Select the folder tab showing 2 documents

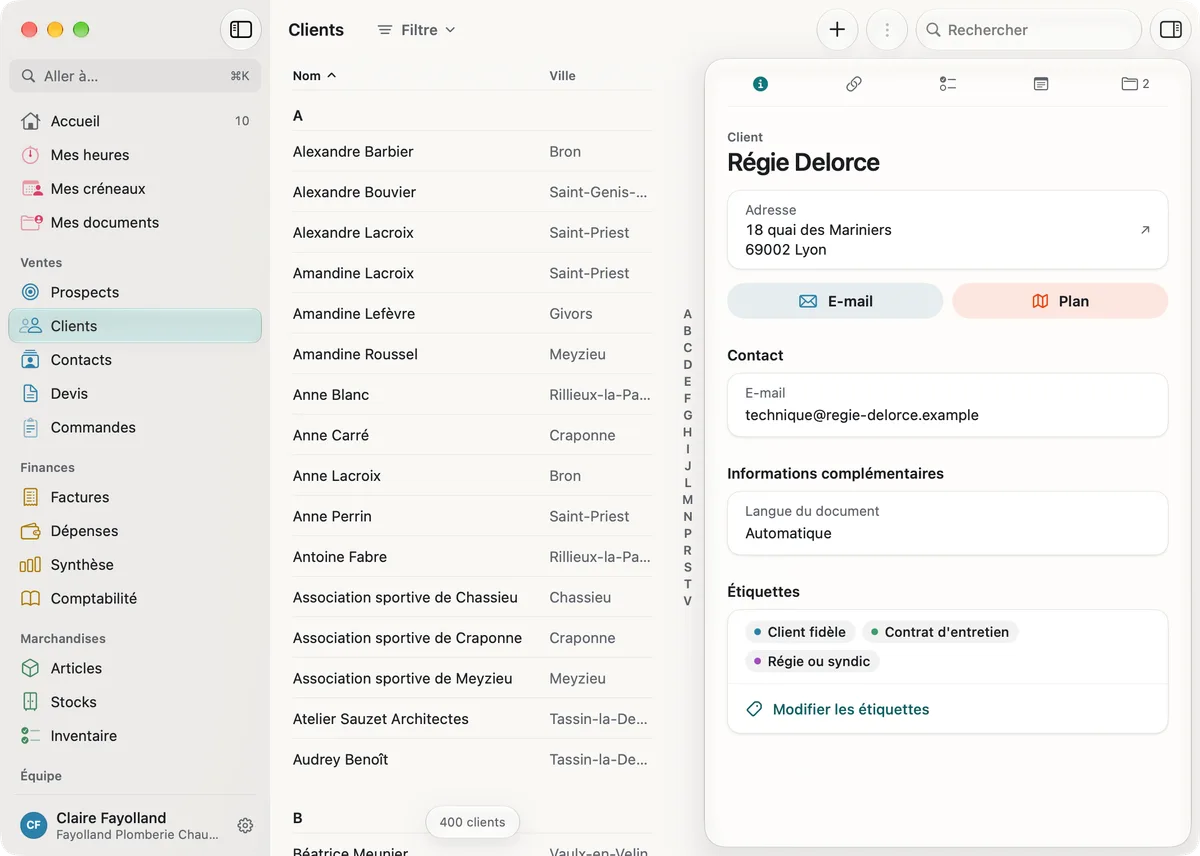click(1135, 84)
